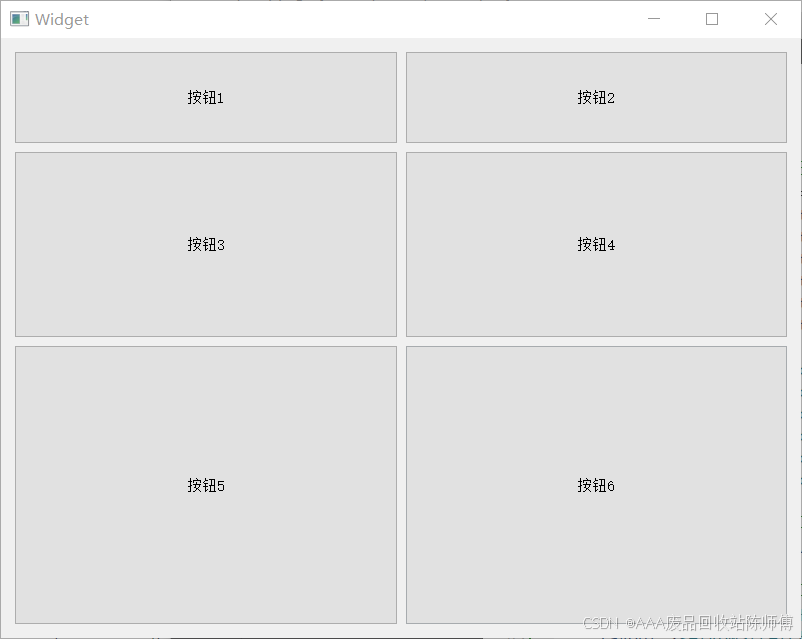The width and height of the screenshot is (802, 639).
Task: Click the 按钮1 button
Action: (206, 97)
